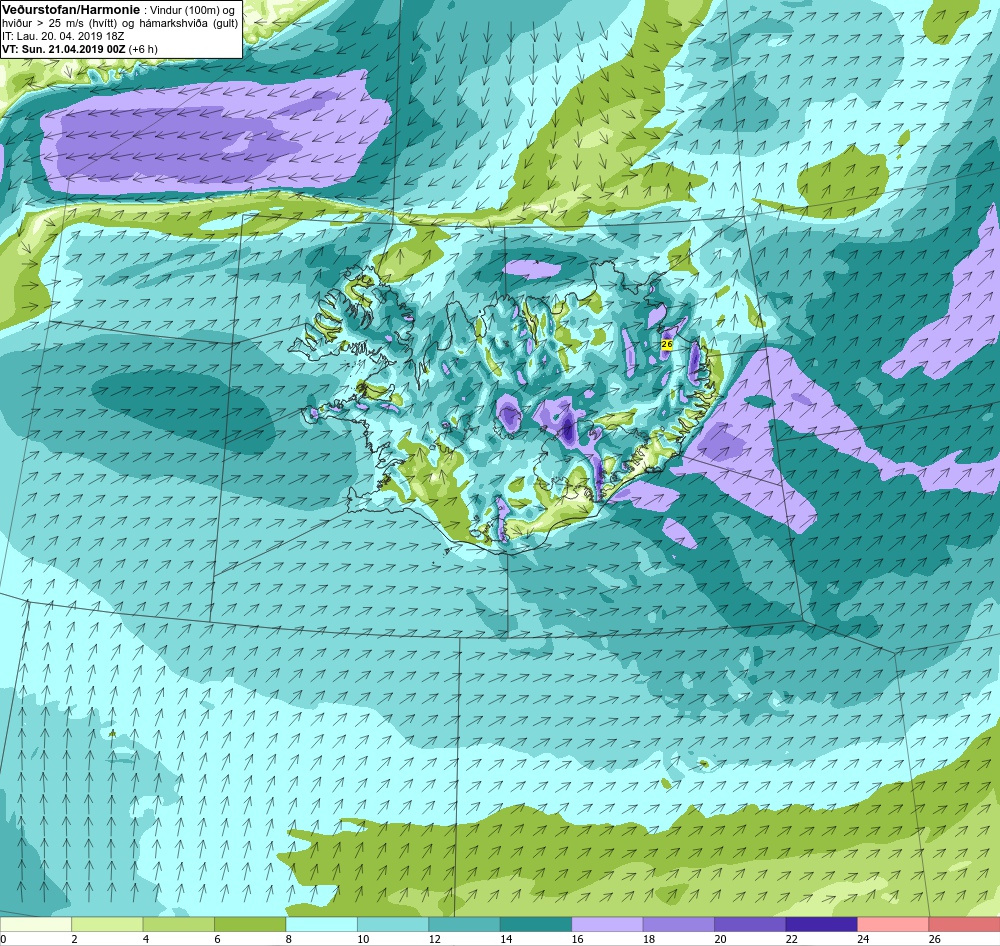Click the pale yellow 0–2 legend swatch
Screen dimensions: 1000x946
36,924
